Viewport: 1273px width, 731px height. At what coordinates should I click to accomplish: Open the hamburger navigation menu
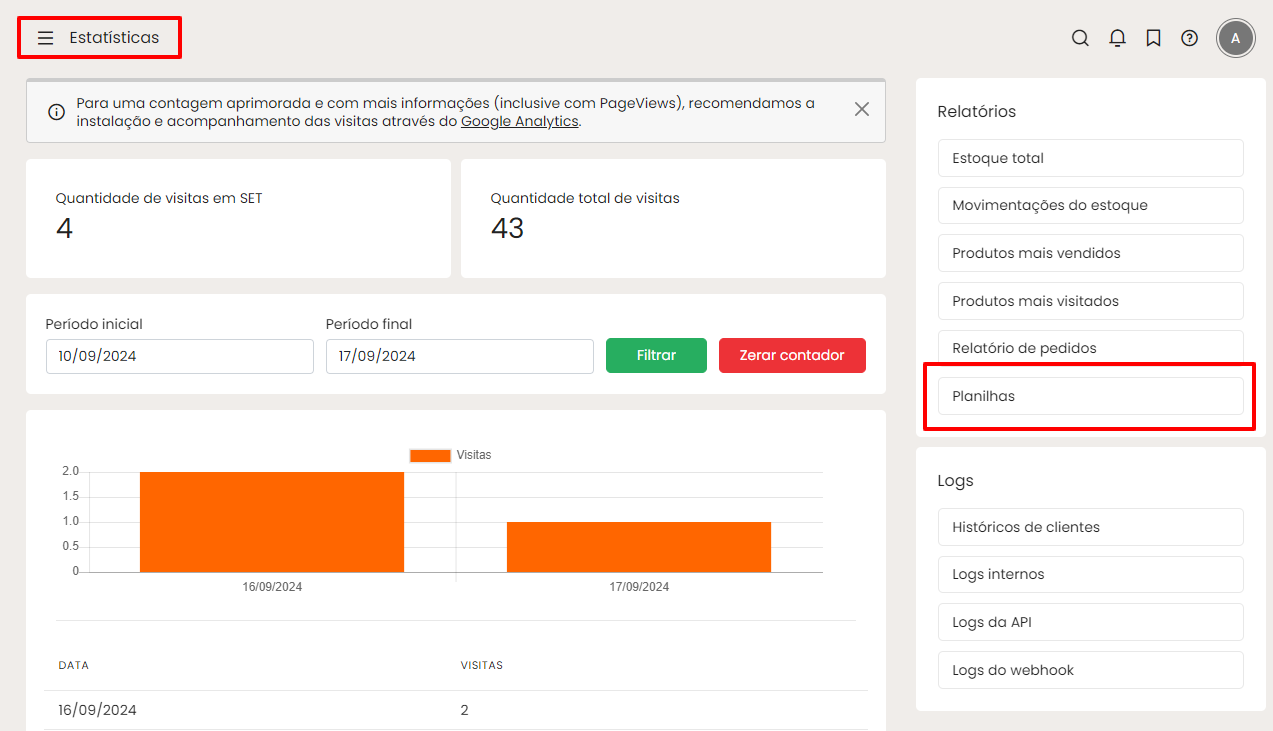point(45,38)
